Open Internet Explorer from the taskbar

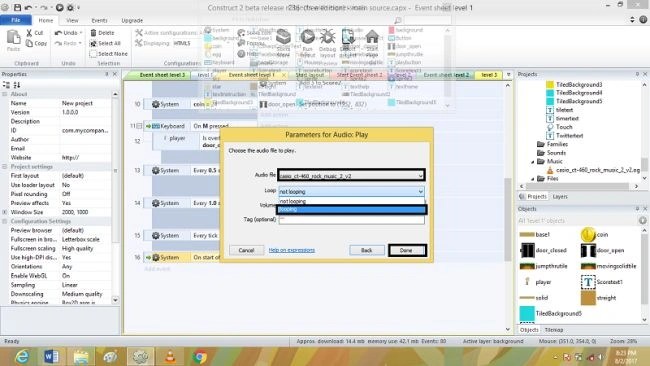click(x=22, y=356)
